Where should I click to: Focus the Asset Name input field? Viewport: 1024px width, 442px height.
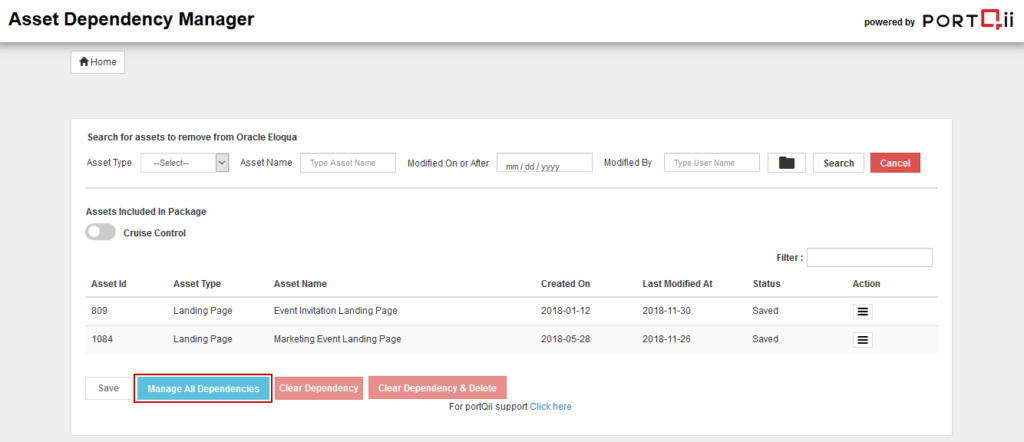[348, 163]
